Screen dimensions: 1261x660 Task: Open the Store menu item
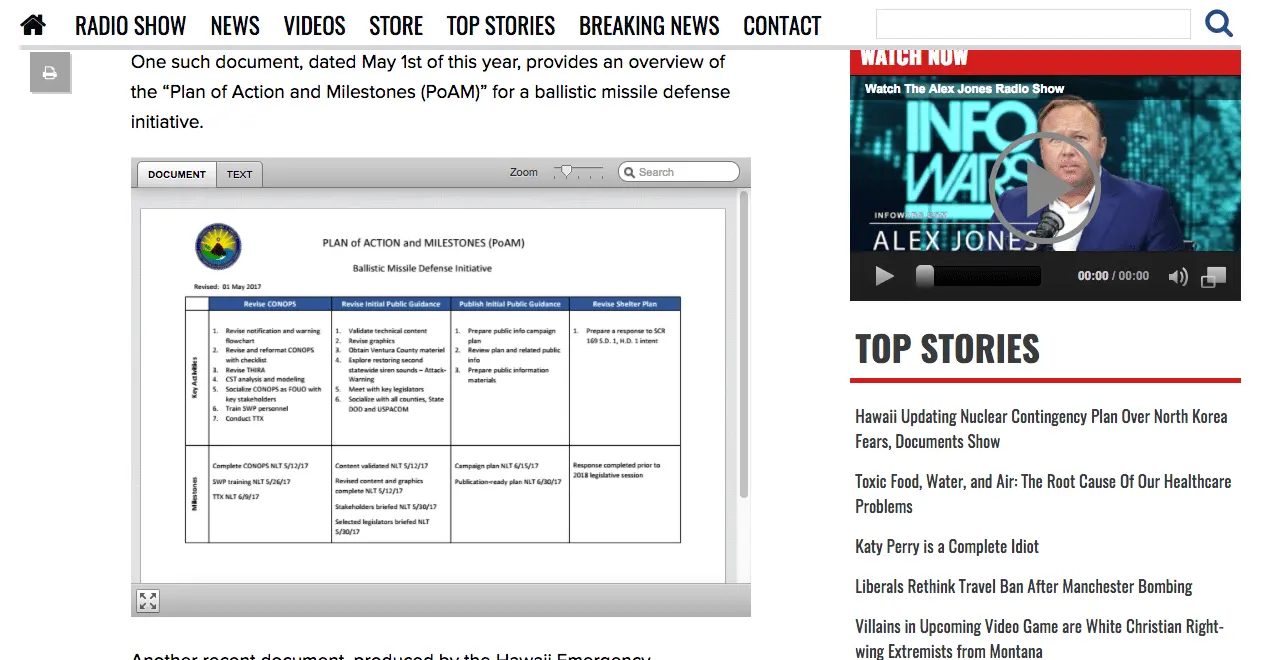(396, 26)
